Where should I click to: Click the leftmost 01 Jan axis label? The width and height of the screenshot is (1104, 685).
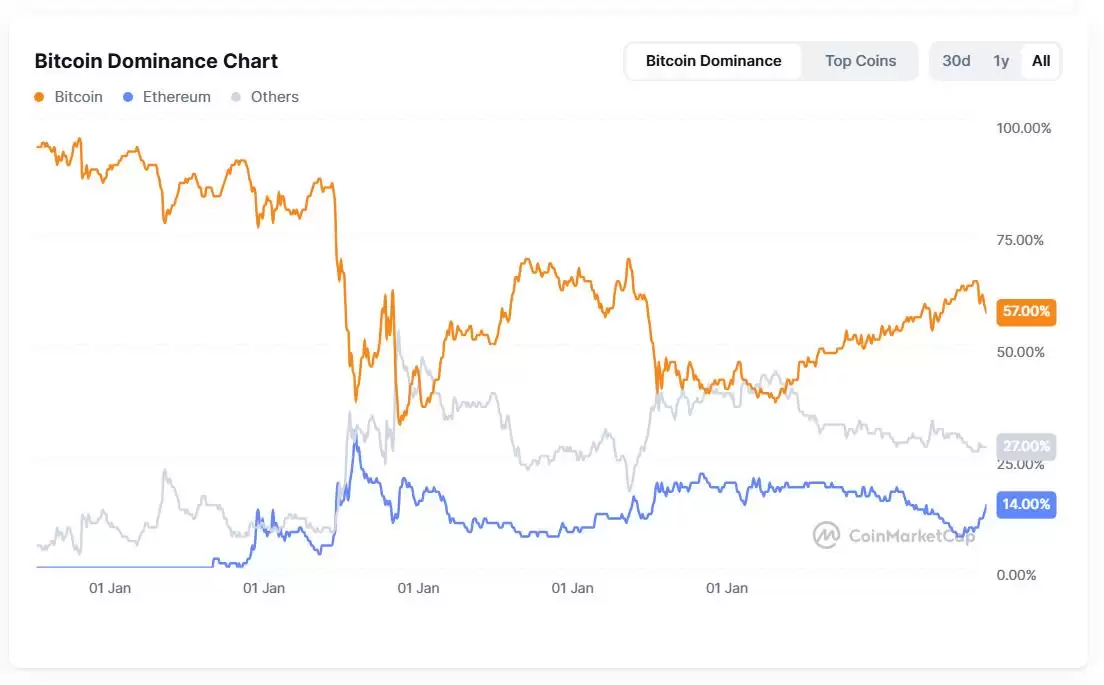tap(110, 588)
